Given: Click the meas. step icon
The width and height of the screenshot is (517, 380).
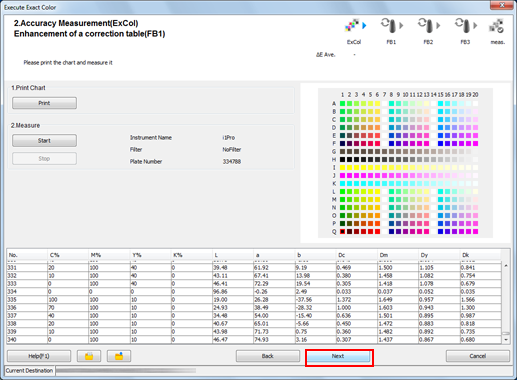Looking at the screenshot, I should pos(496,26).
